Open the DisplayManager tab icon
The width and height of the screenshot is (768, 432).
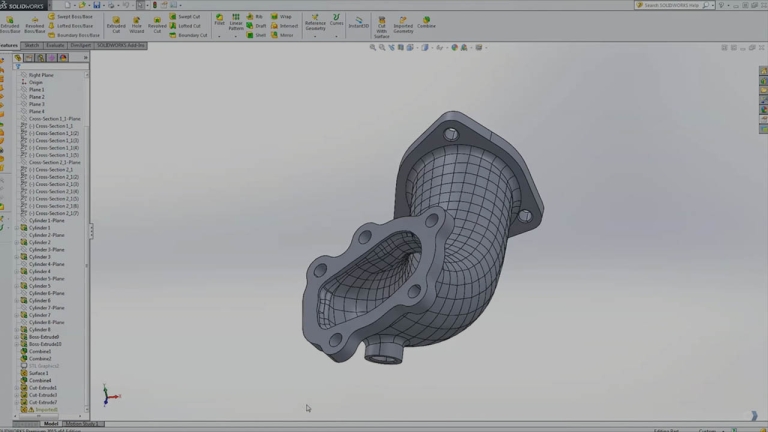click(63, 58)
